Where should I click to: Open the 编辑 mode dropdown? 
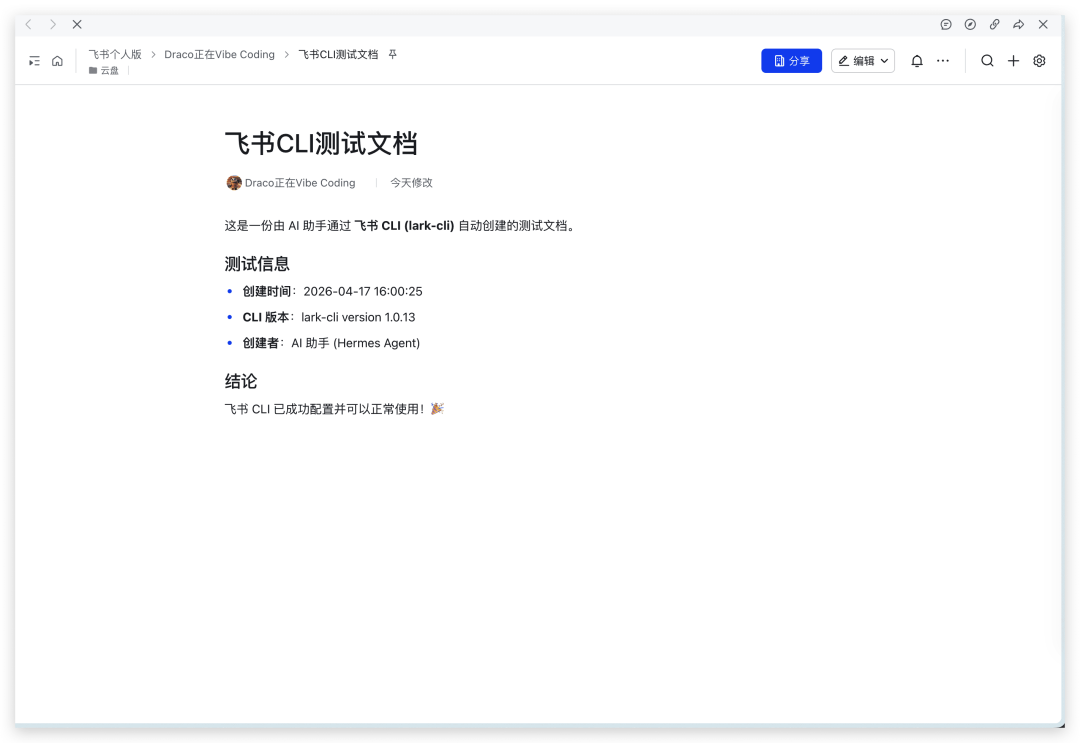tap(862, 61)
